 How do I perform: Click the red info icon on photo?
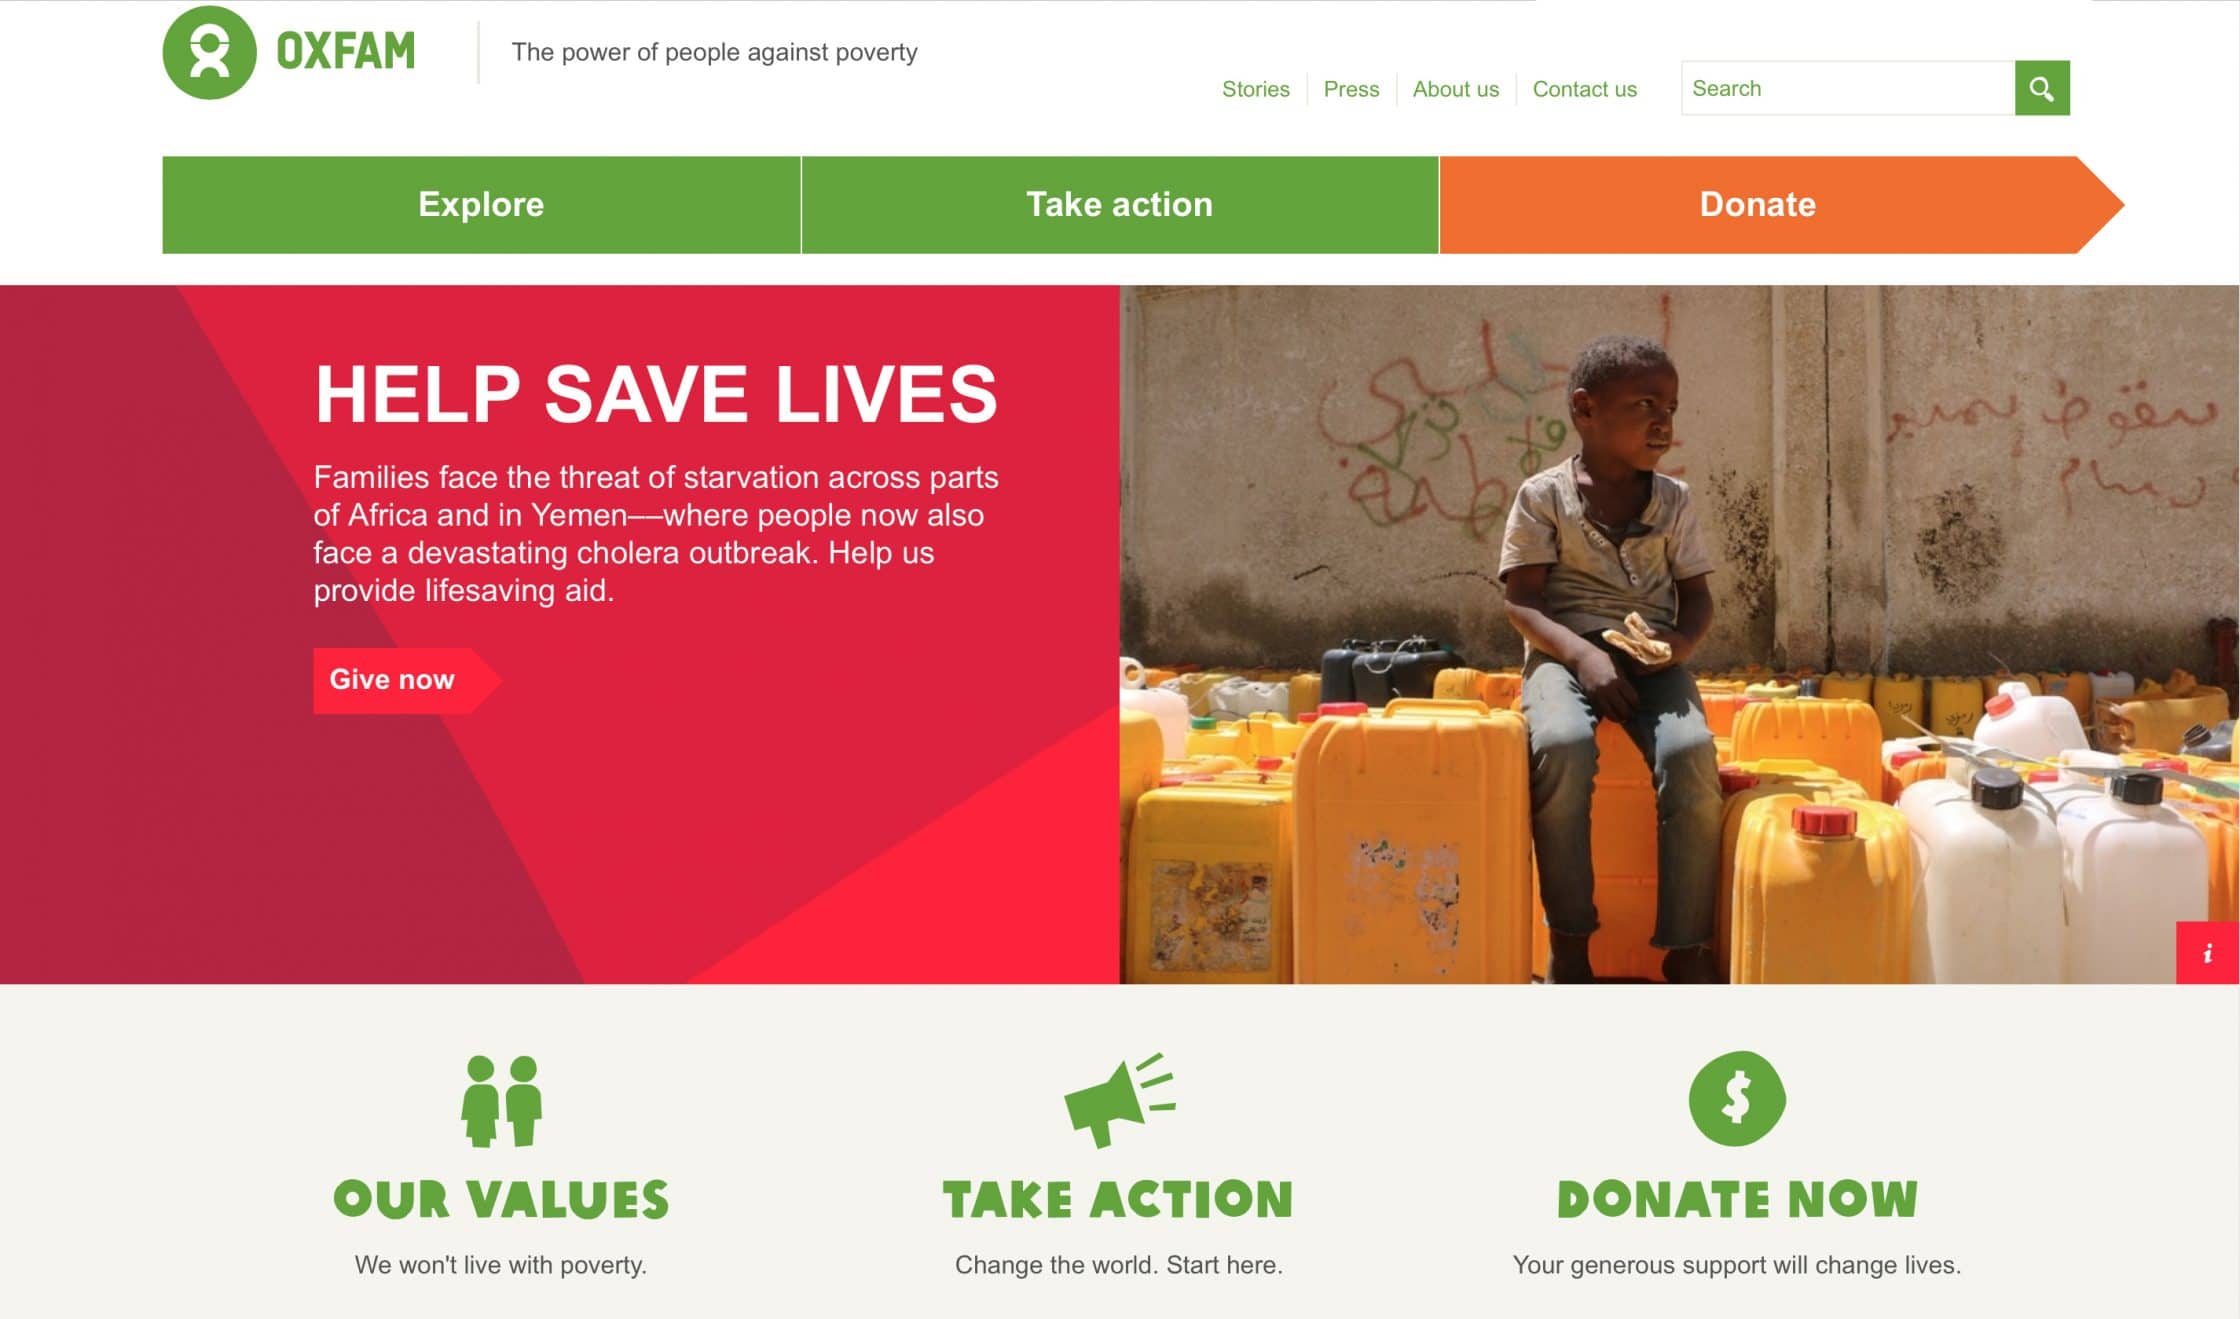point(2207,953)
